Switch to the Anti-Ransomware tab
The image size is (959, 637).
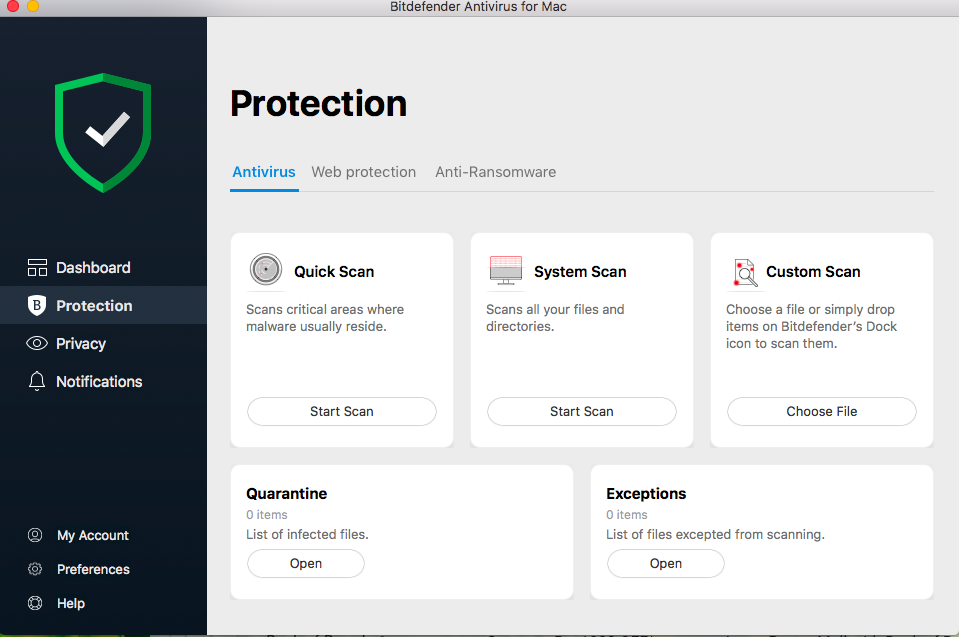(495, 172)
